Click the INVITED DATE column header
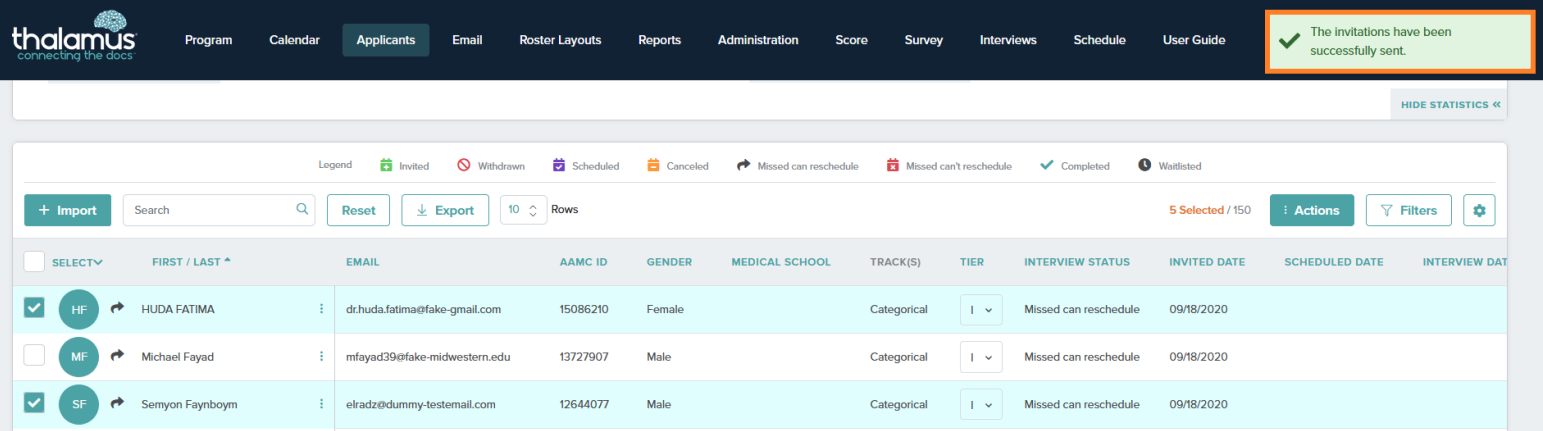 click(x=1207, y=262)
